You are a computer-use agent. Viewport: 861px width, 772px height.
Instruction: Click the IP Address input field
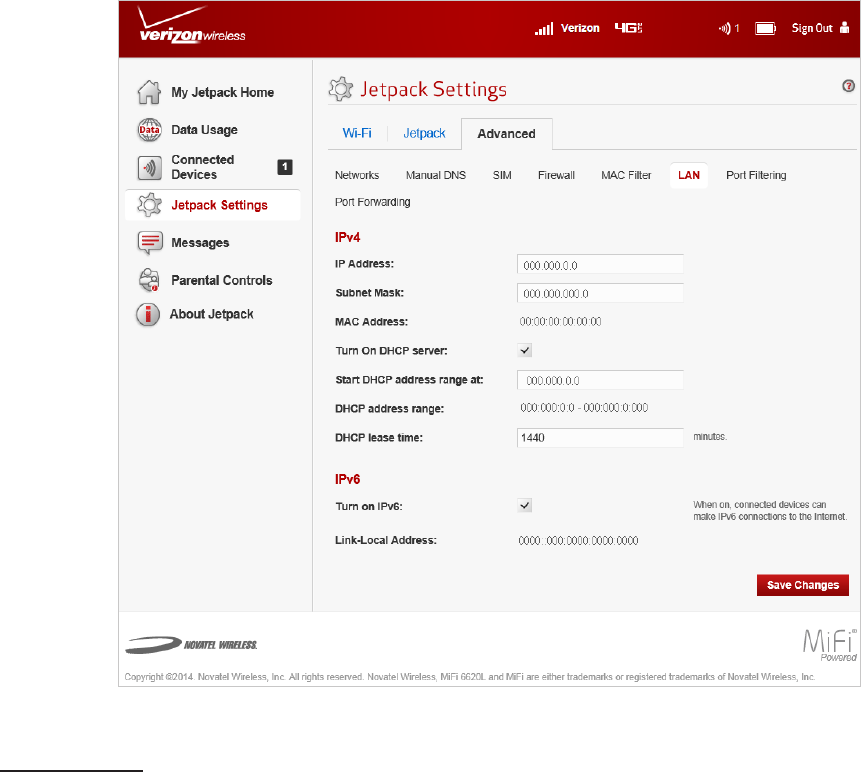600,264
